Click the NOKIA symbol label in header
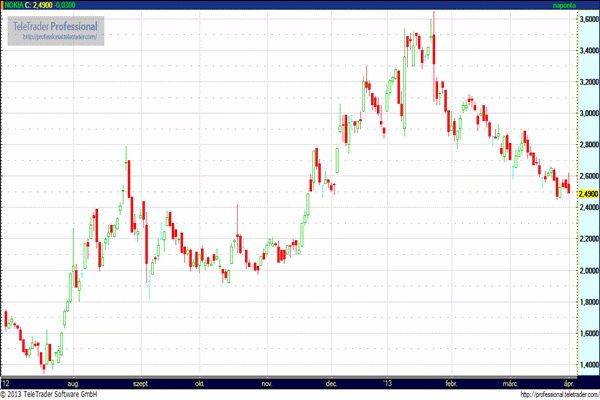 point(12,5)
